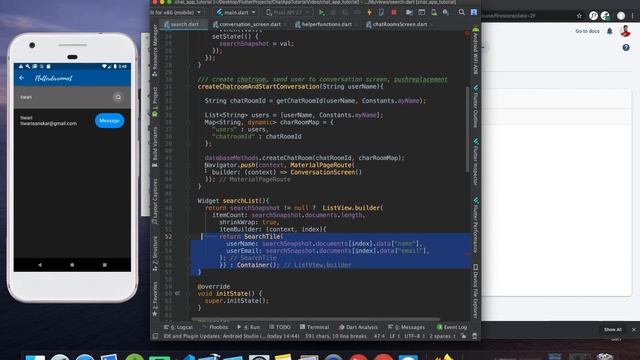Open the Flutter Outline side panel
Image resolution: width=640 pixels, height=360 pixels.
476,107
